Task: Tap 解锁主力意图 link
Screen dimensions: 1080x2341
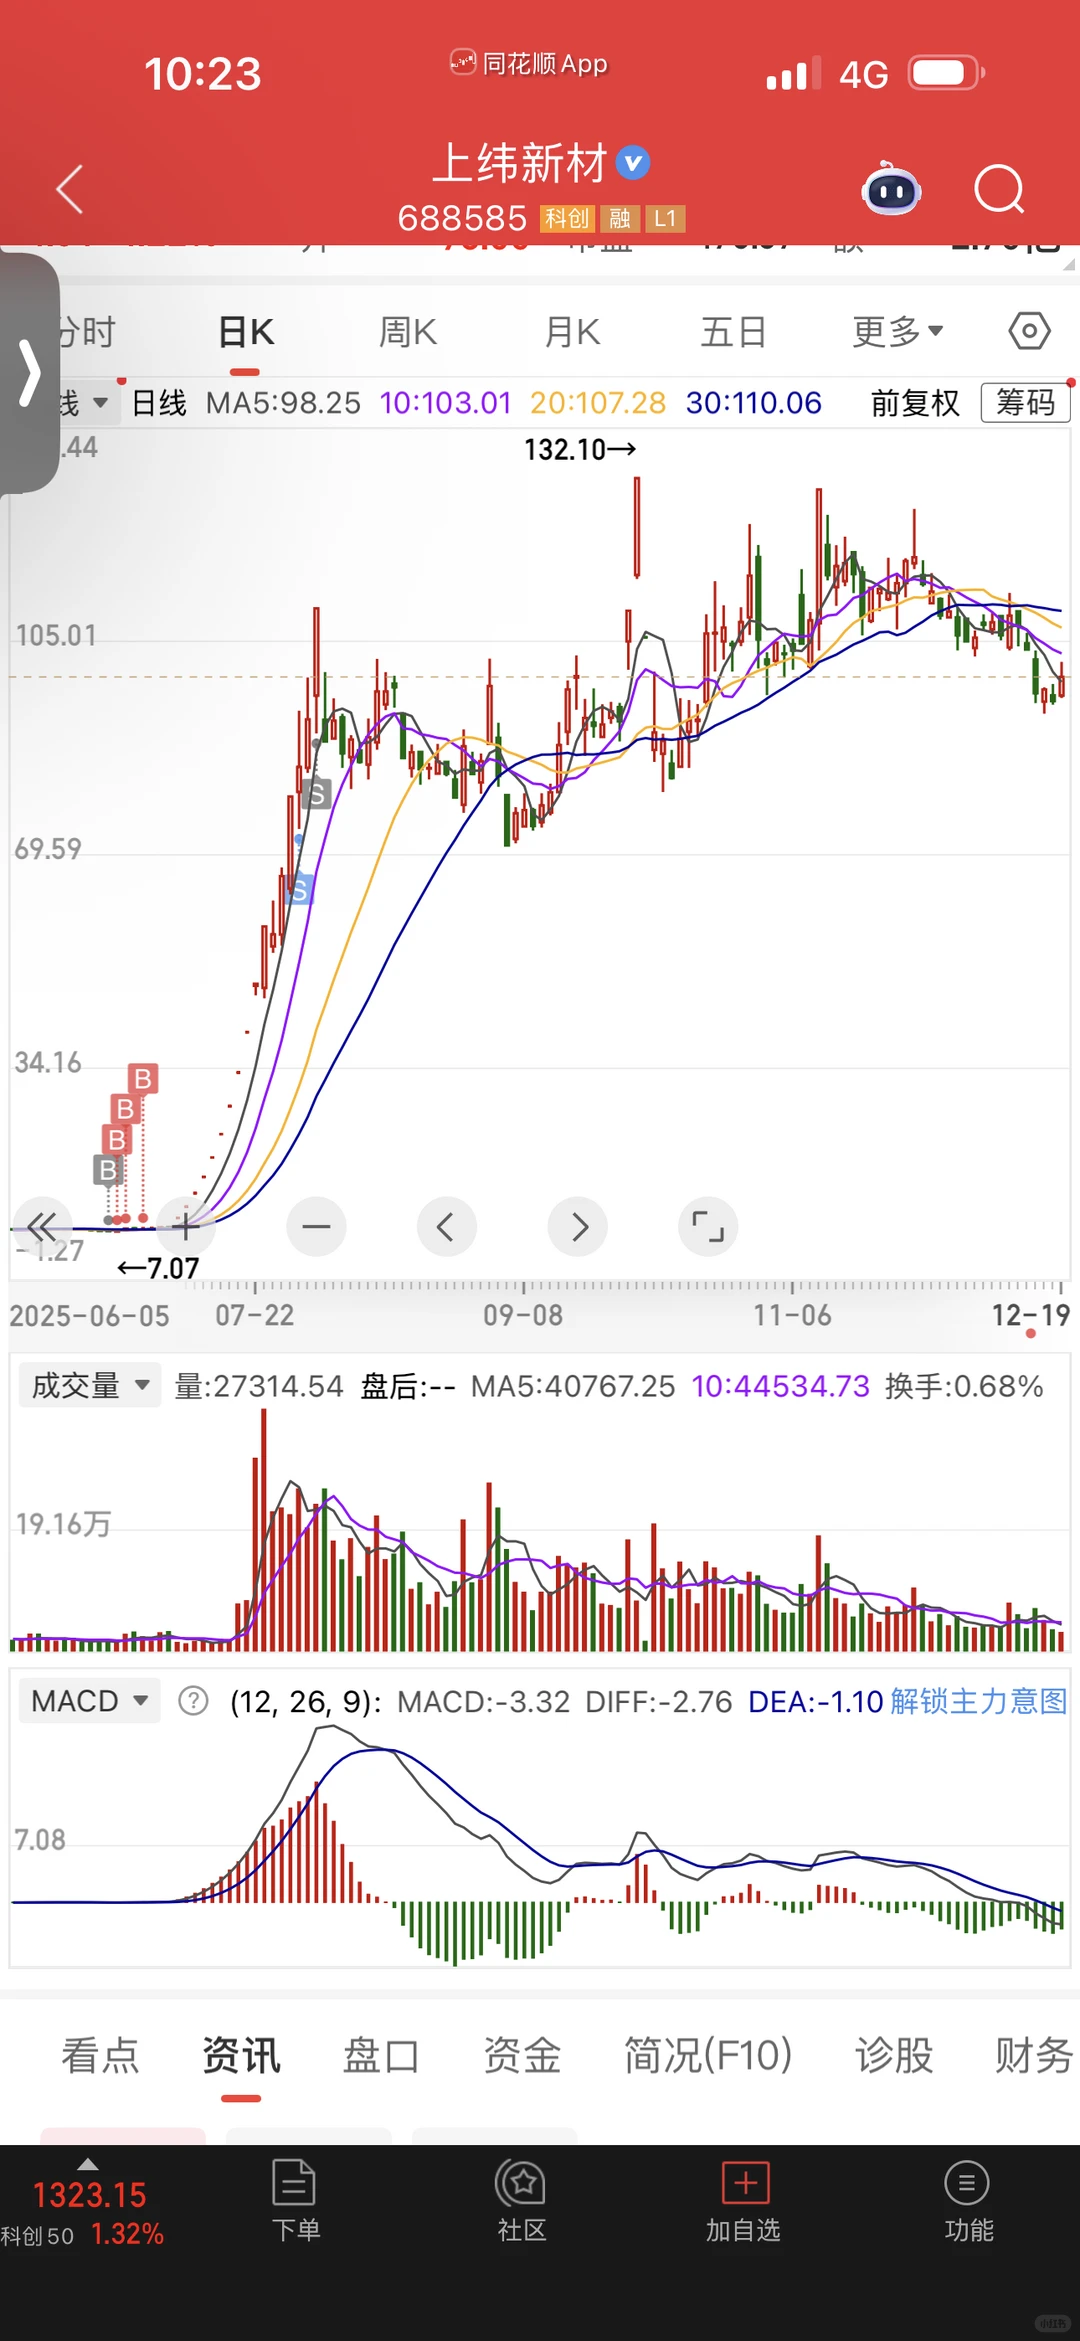Action: (978, 1700)
